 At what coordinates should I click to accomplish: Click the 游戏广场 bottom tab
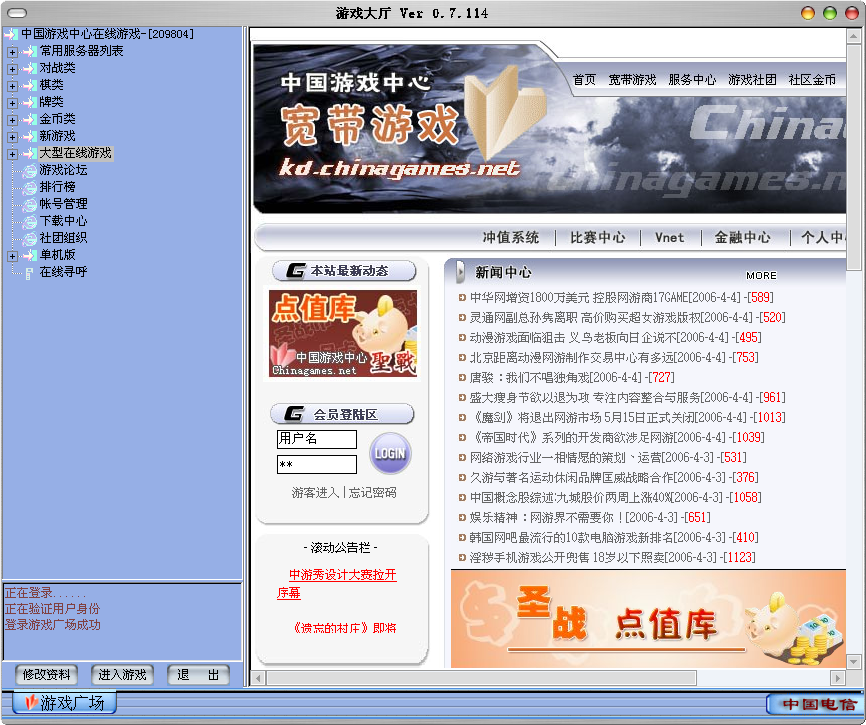tap(65, 702)
